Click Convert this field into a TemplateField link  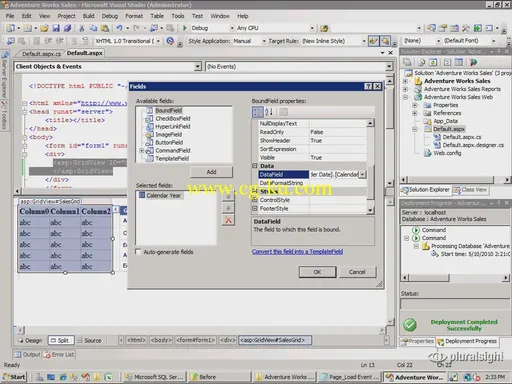[x=297, y=252]
